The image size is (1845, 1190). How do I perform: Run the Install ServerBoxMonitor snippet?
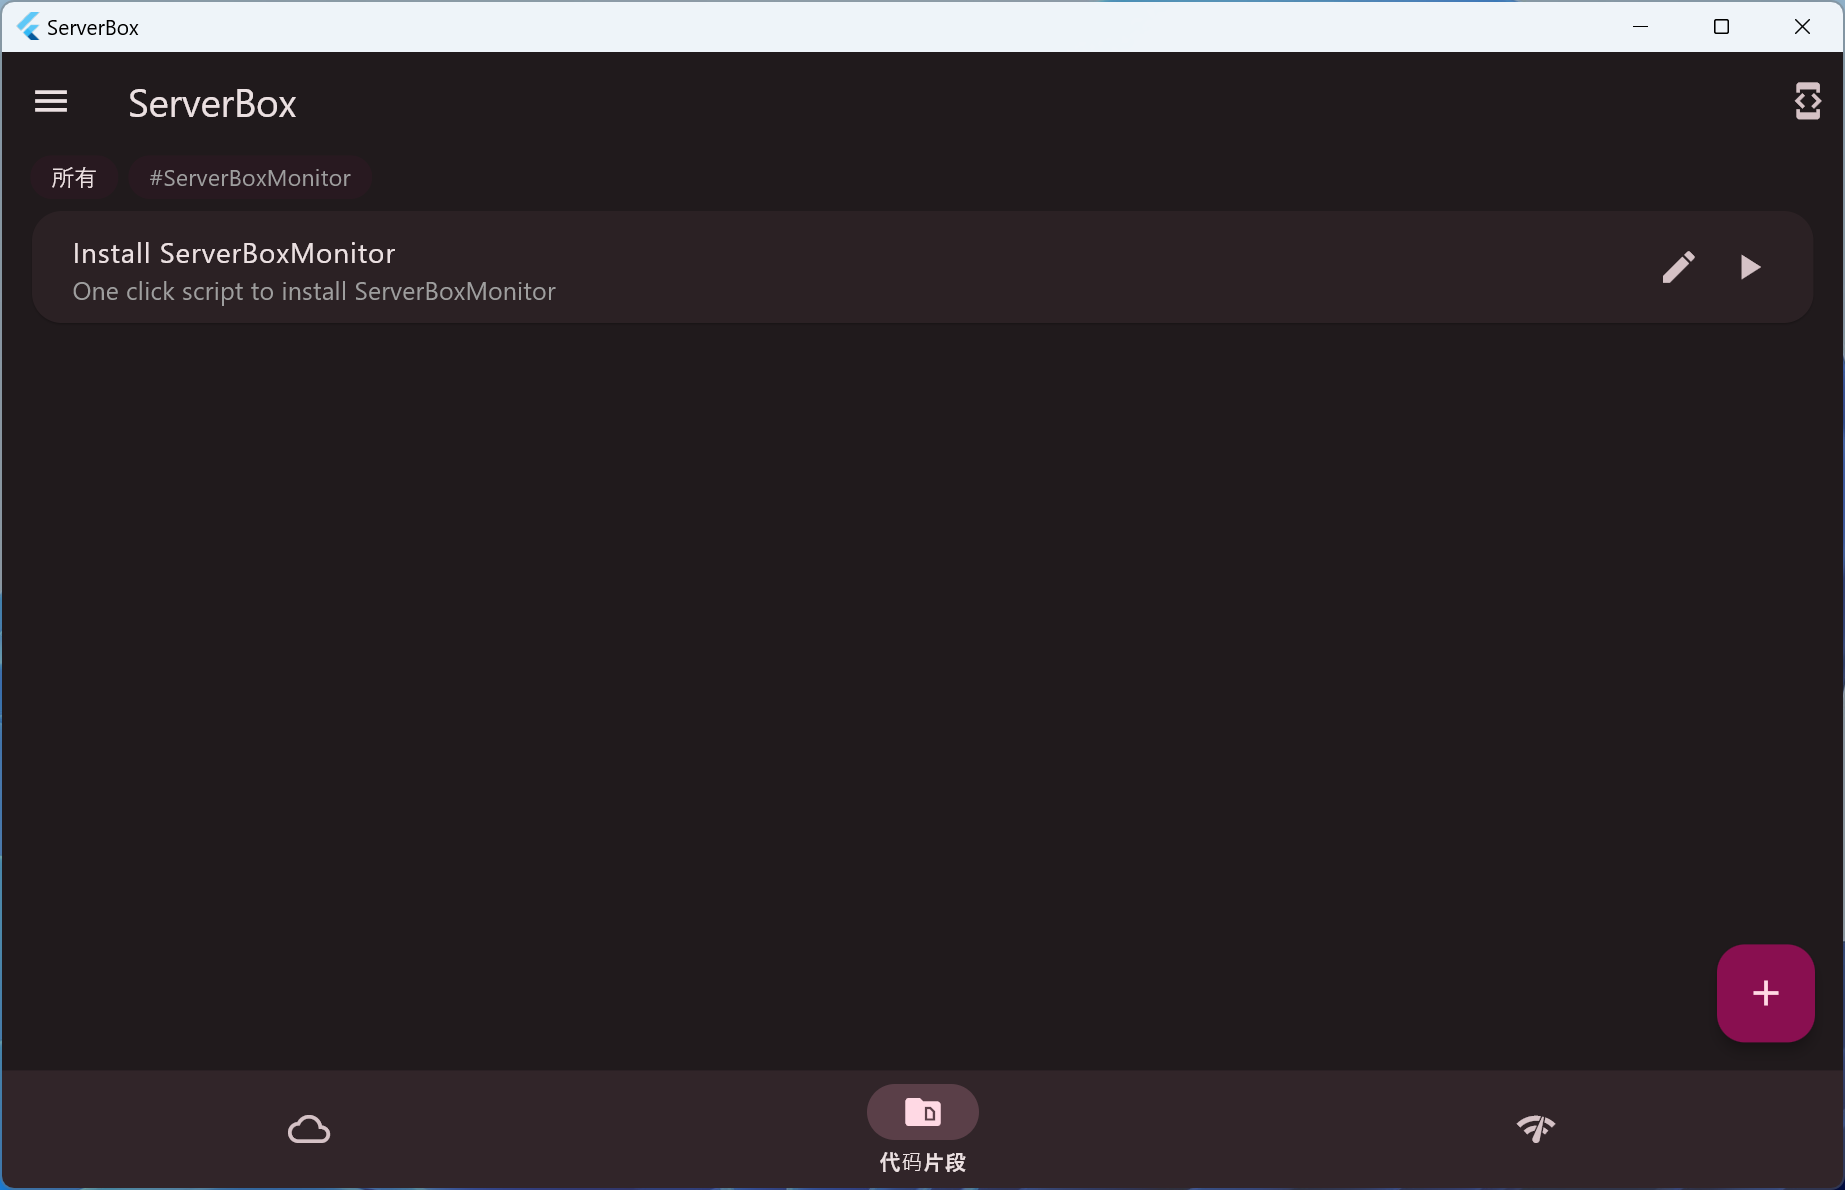(x=1749, y=267)
